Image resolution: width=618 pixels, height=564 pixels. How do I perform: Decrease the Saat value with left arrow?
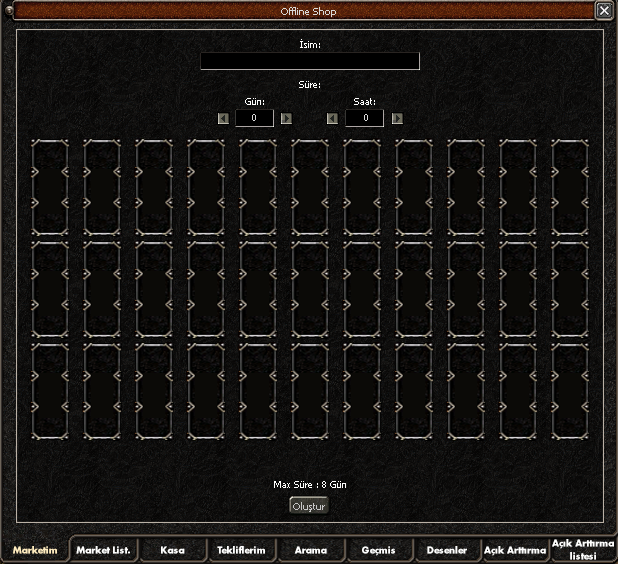point(333,118)
